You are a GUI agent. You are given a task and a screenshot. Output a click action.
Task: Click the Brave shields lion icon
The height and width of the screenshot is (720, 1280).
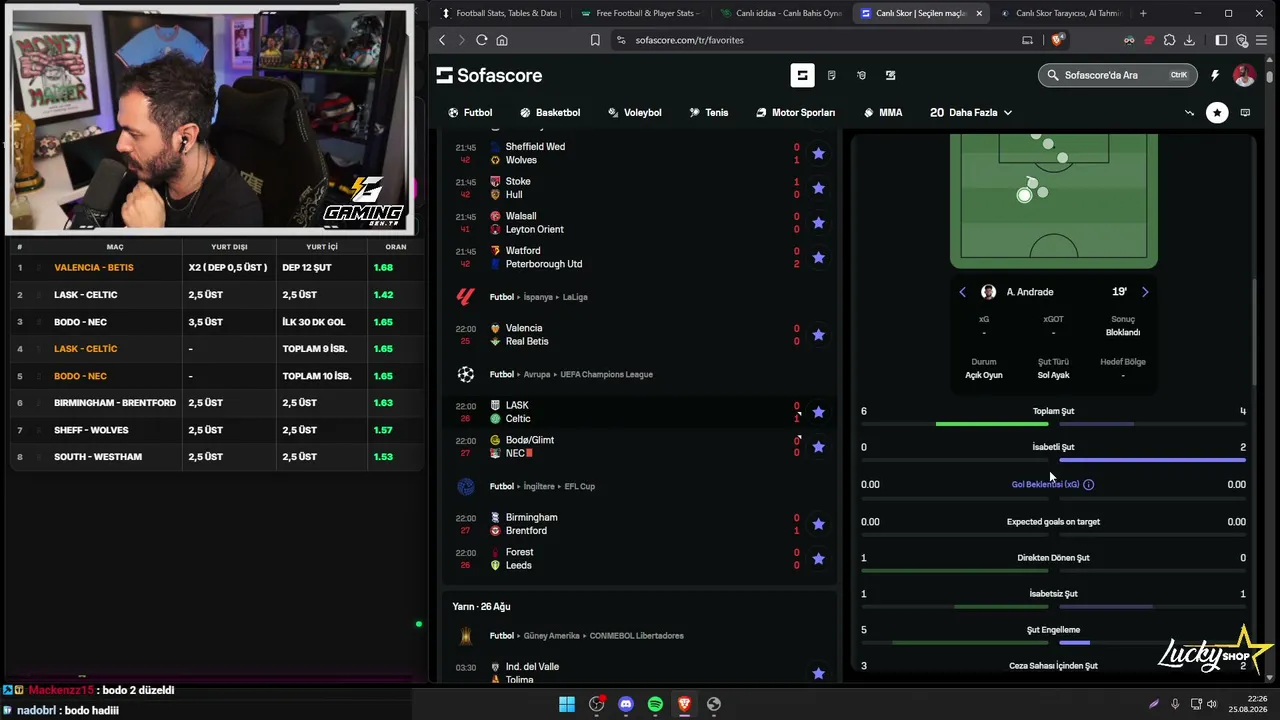[x=1058, y=40]
